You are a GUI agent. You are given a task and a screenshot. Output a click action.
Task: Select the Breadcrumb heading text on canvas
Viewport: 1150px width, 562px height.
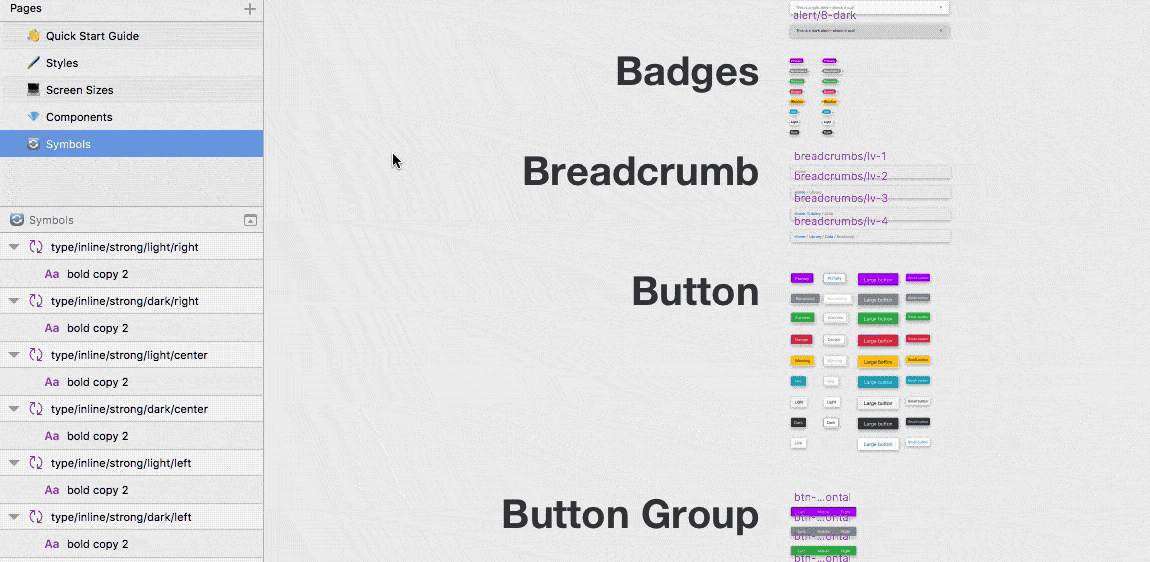640,172
